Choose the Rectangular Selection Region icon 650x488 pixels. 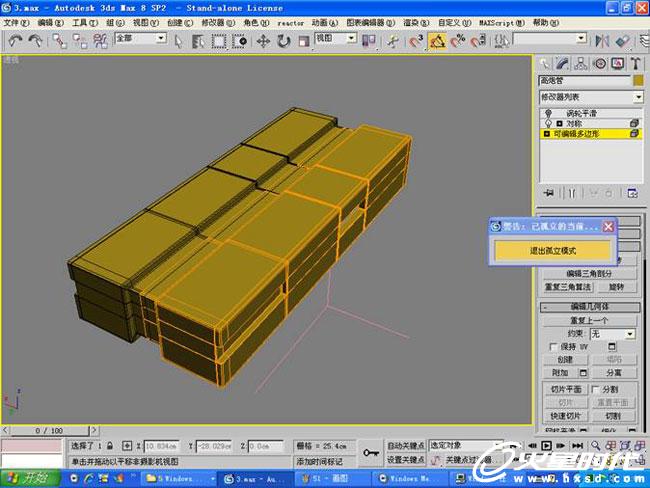point(219,41)
